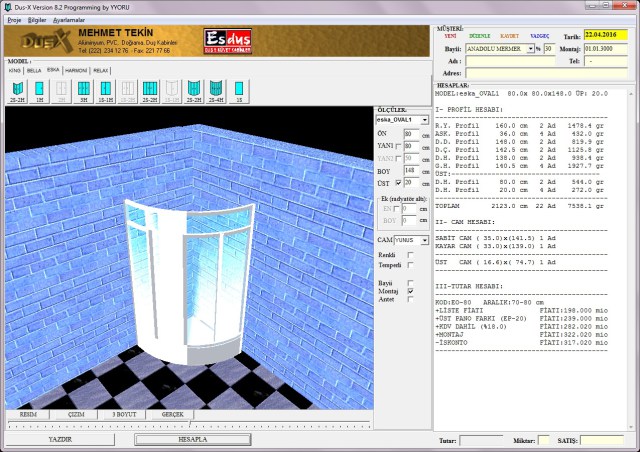The image size is (640, 452).
Task: Select the 2S-2H shower model icon
Action: 18,89
